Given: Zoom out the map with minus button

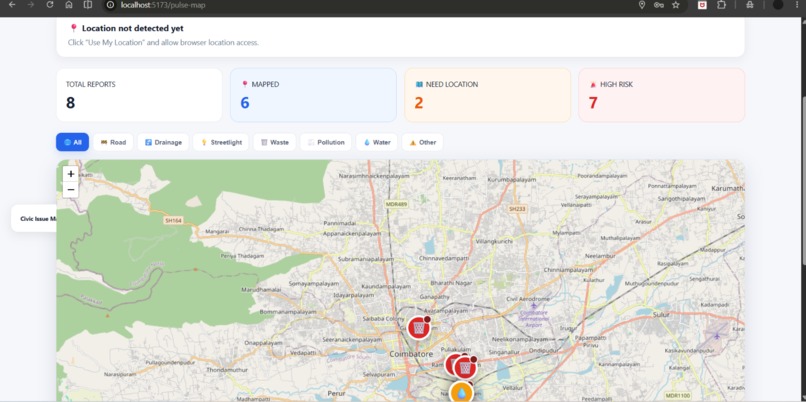Looking at the screenshot, I should pyautogui.click(x=71, y=190).
